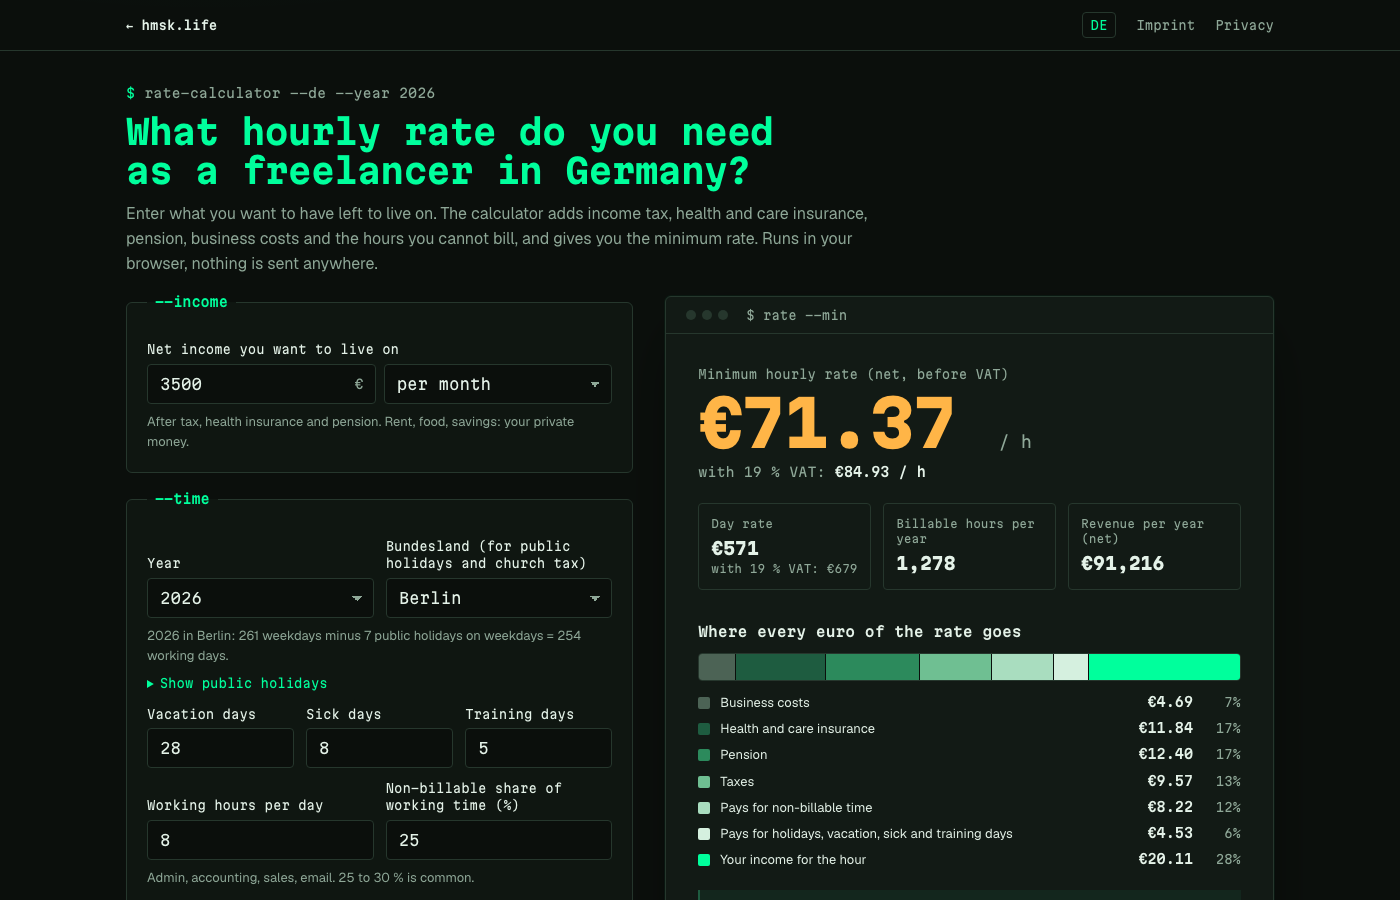
Task: Click the Sick days input field
Action: tap(379, 748)
